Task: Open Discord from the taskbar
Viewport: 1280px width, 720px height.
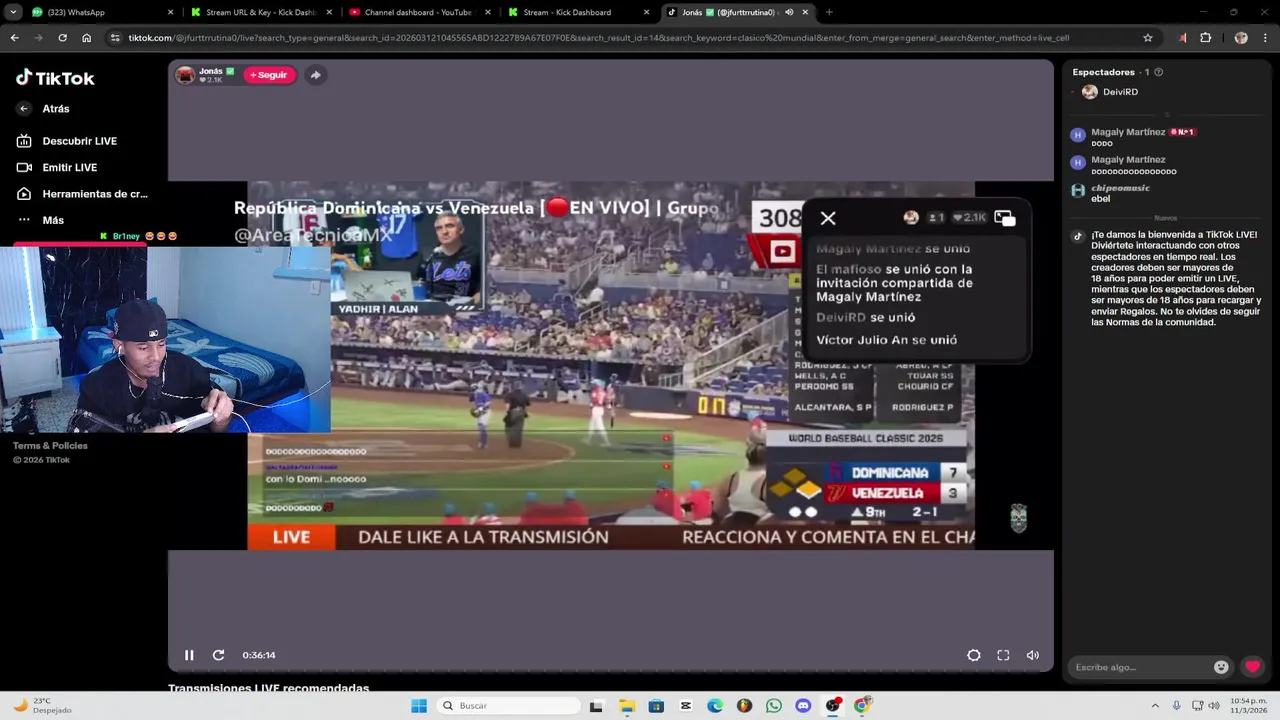Action: pos(803,706)
